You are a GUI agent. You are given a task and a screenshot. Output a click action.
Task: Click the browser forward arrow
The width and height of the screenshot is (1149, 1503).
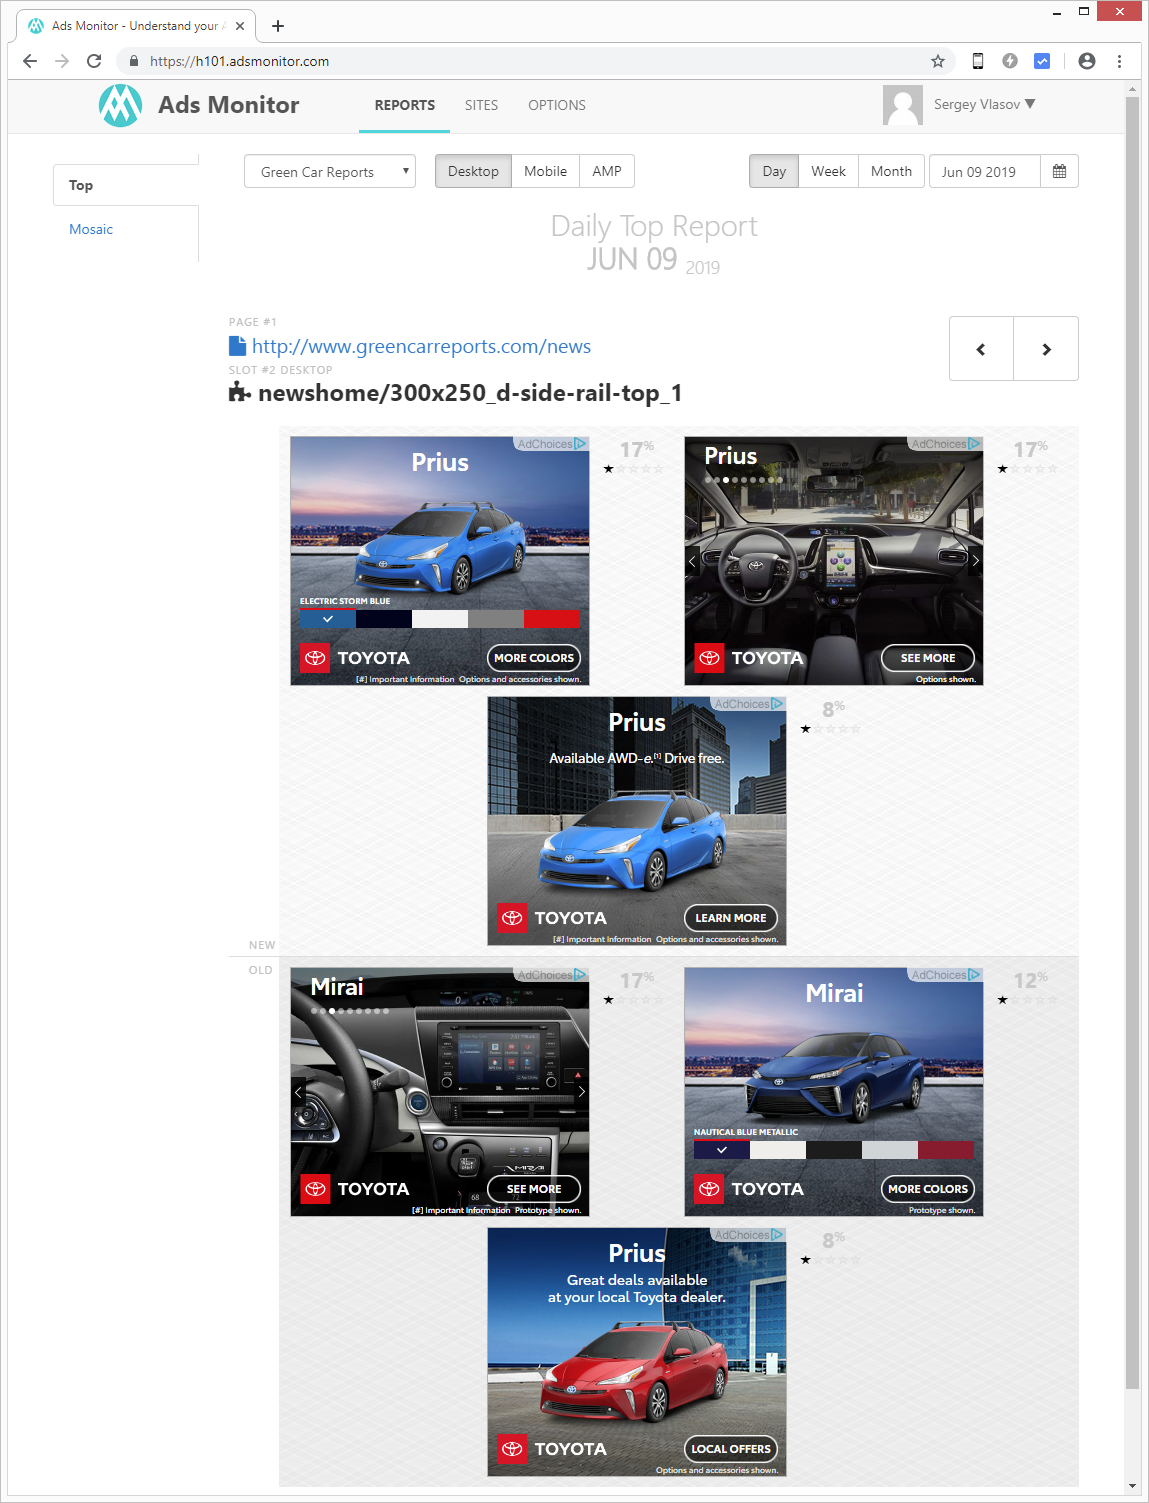pos(62,61)
